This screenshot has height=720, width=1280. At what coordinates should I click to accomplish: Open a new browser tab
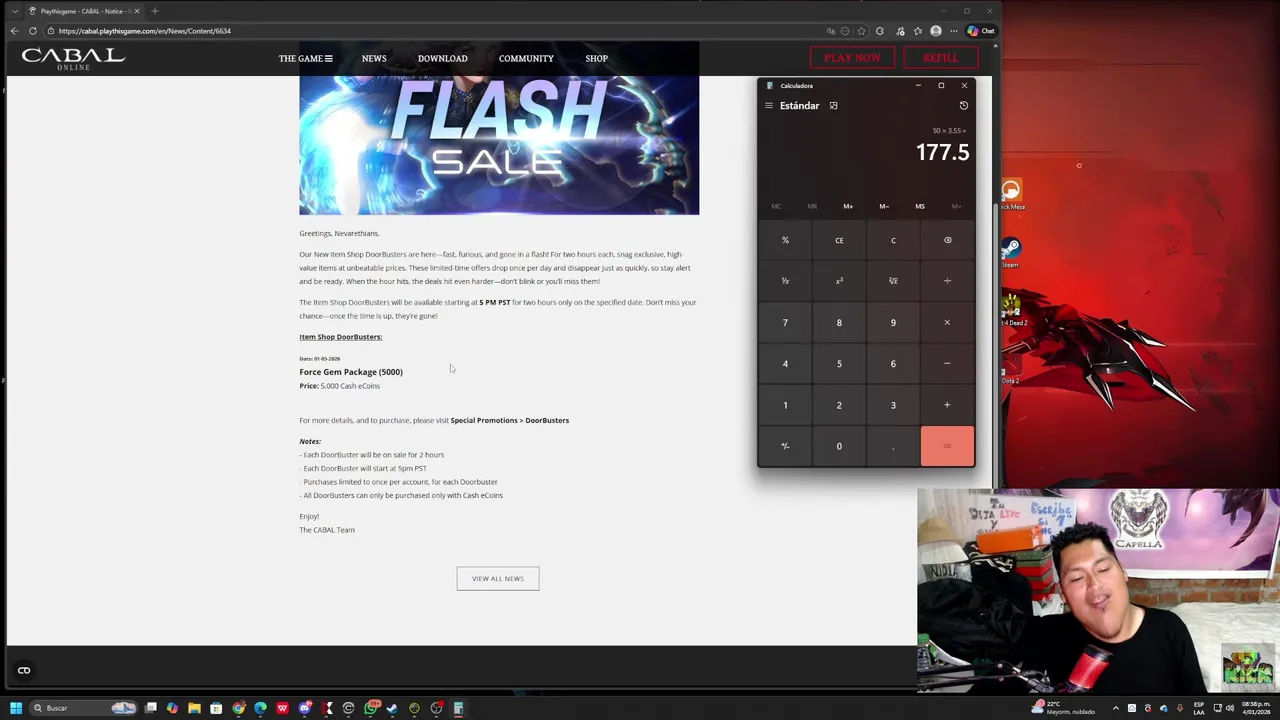pyautogui.click(x=155, y=11)
